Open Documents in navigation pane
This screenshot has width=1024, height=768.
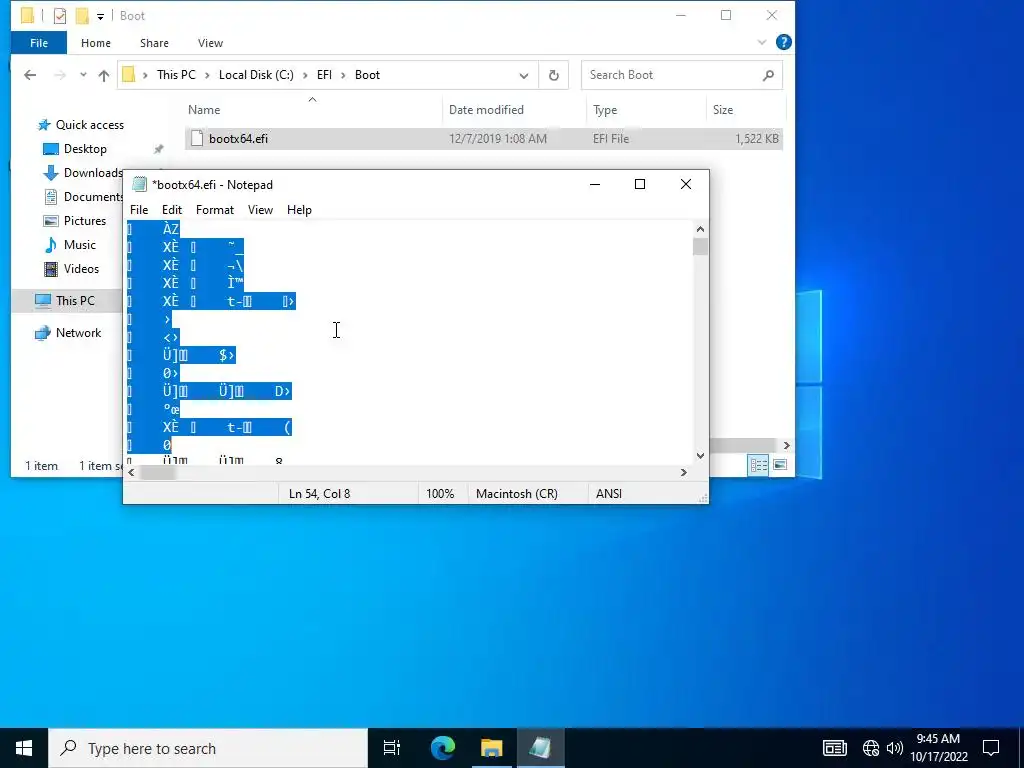(82, 197)
